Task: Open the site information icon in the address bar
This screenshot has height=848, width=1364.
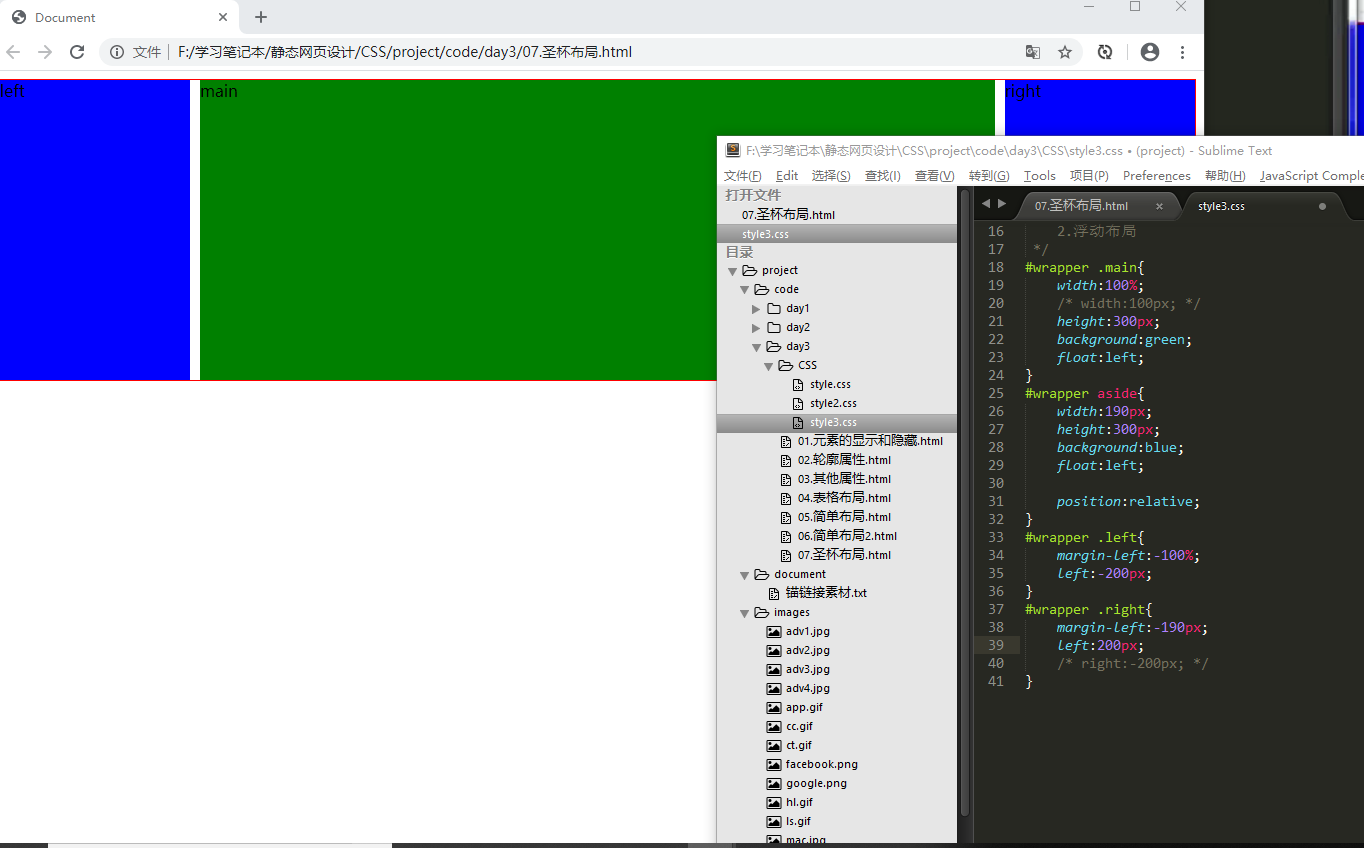Action: 117,52
